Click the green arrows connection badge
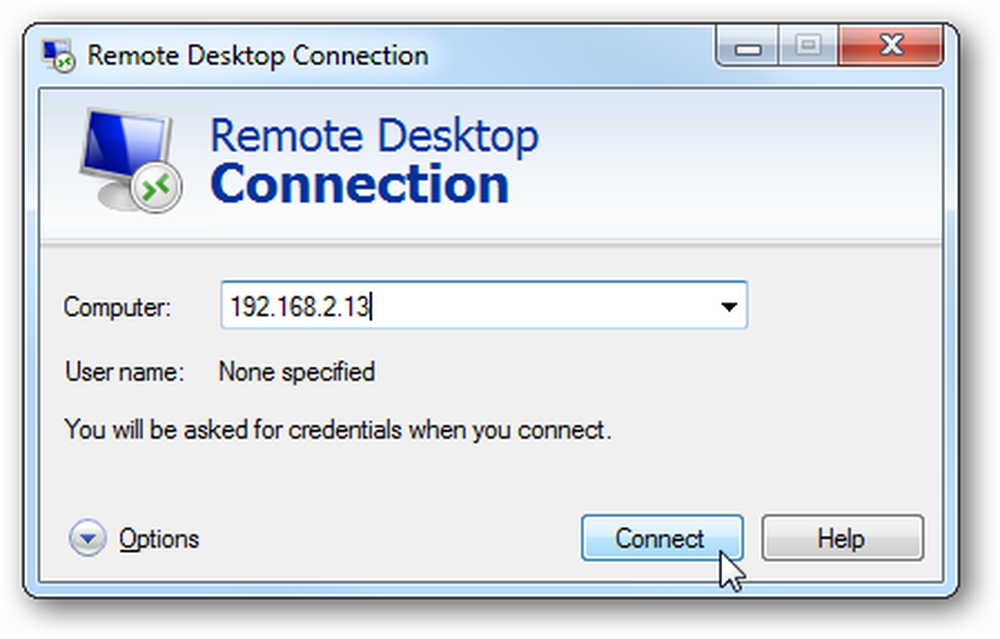1000x639 pixels. (157, 187)
